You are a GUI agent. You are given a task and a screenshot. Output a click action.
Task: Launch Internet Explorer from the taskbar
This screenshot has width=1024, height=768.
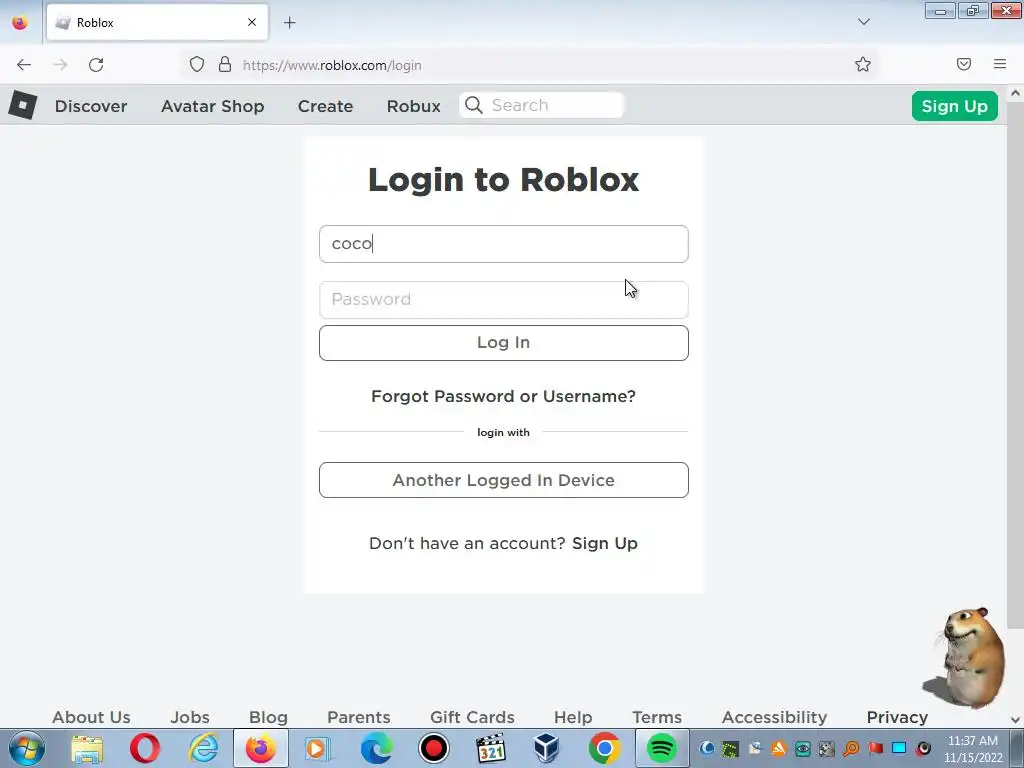tap(203, 748)
